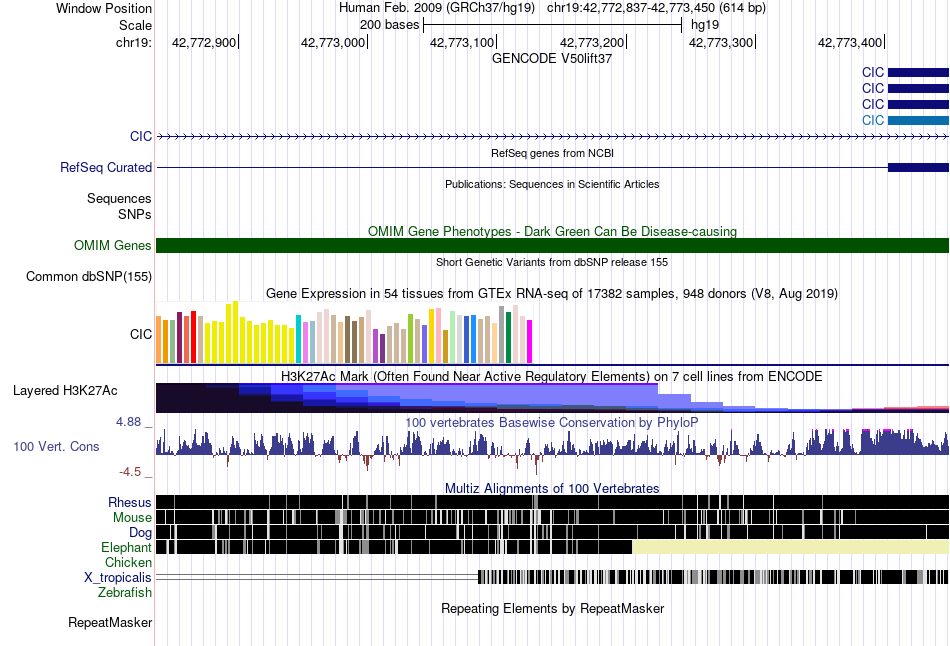Click the RepeatMasker track label

pyautogui.click(x=110, y=622)
